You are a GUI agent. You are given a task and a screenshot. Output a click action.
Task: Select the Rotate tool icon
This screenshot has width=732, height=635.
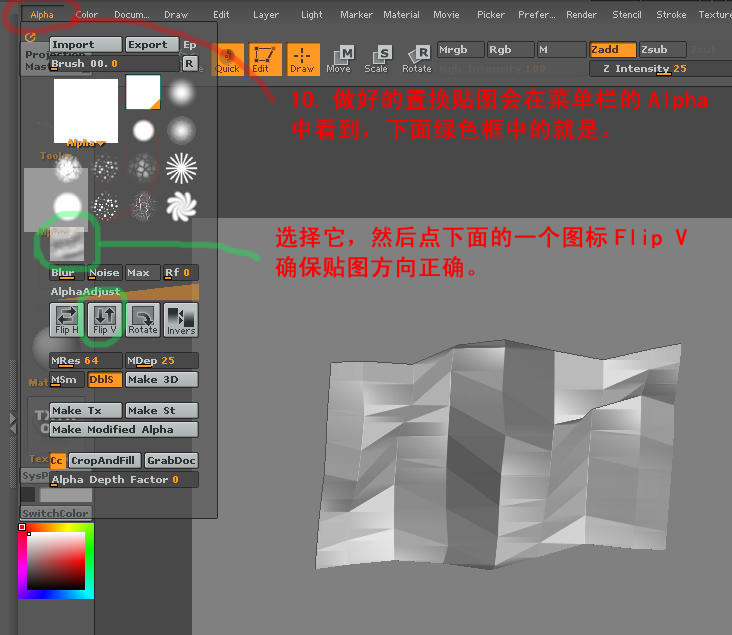(417, 59)
